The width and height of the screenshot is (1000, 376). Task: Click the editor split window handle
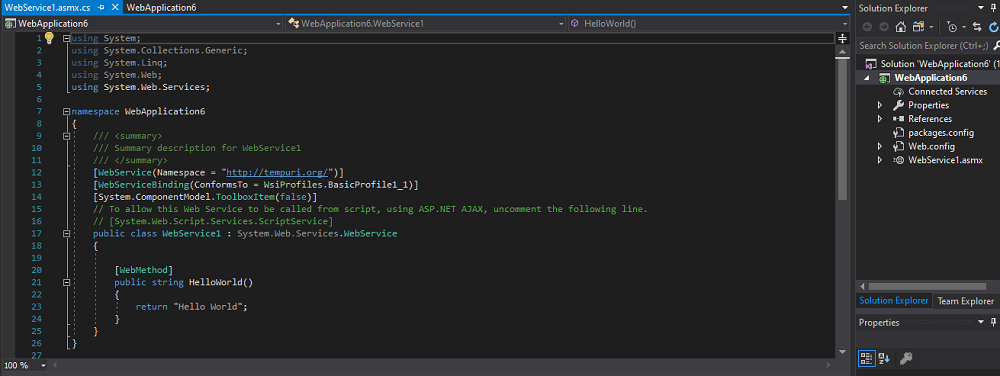[x=841, y=38]
